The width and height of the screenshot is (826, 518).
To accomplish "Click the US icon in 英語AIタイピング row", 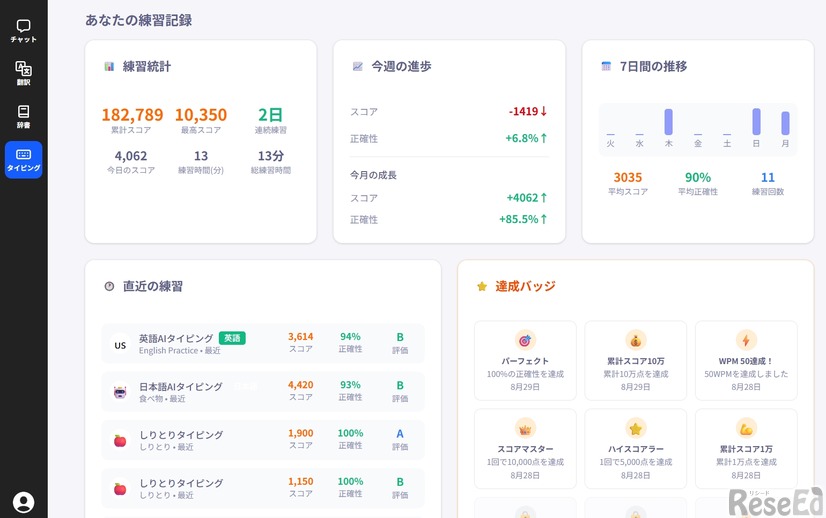I will tap(120, 345).
